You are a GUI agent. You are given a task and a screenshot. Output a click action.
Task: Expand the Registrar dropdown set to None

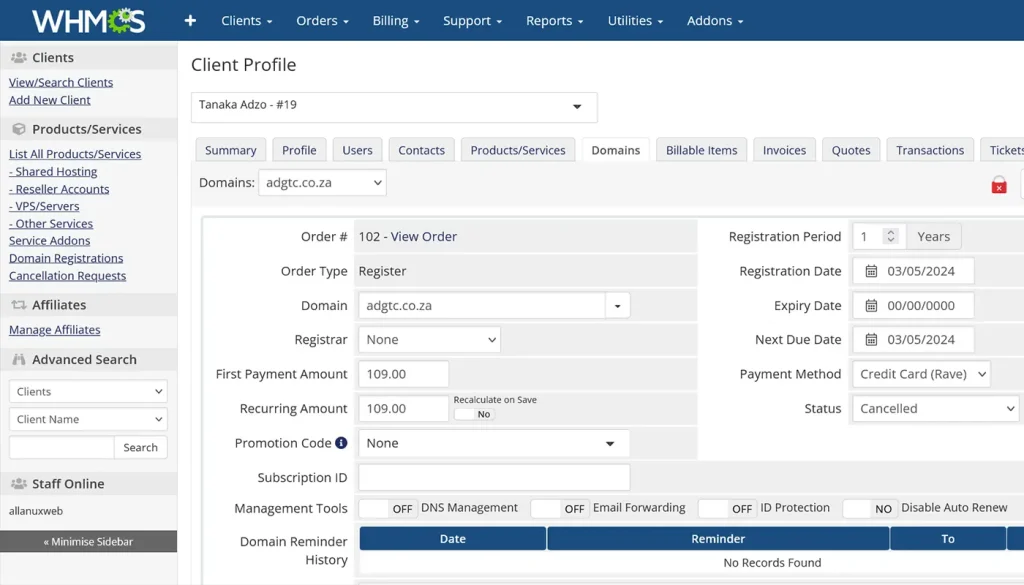428,339
